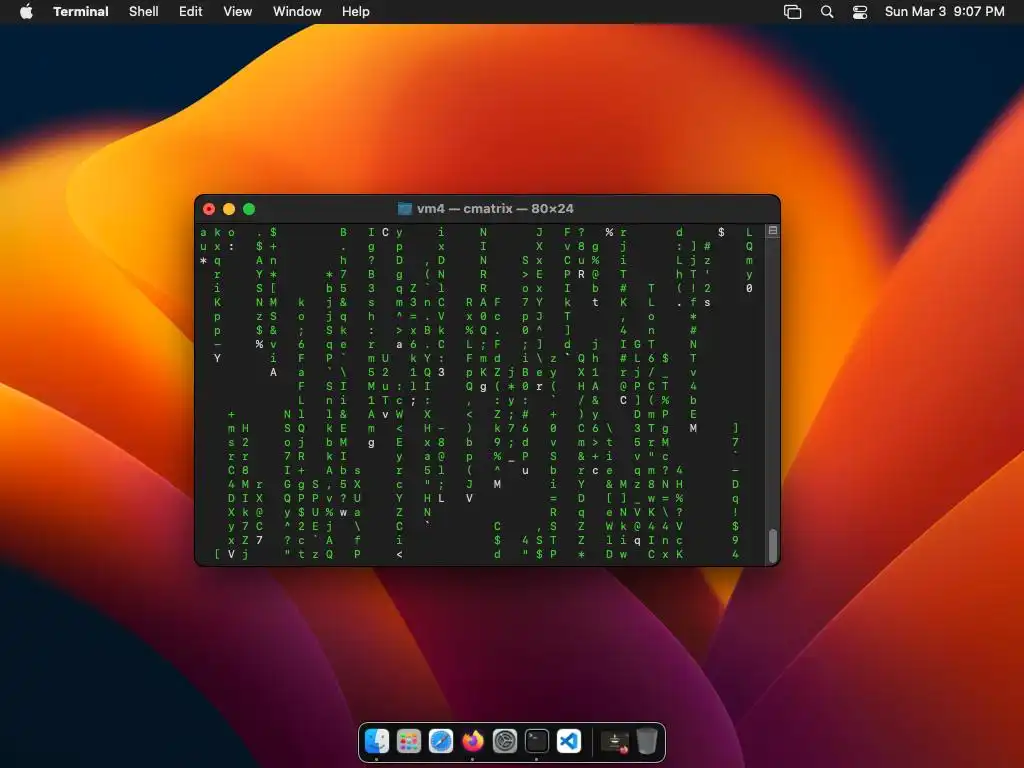This screenshot has width=1024, height=768.
Task: Open Terminal from the Dock
Action: pos(537,741)
